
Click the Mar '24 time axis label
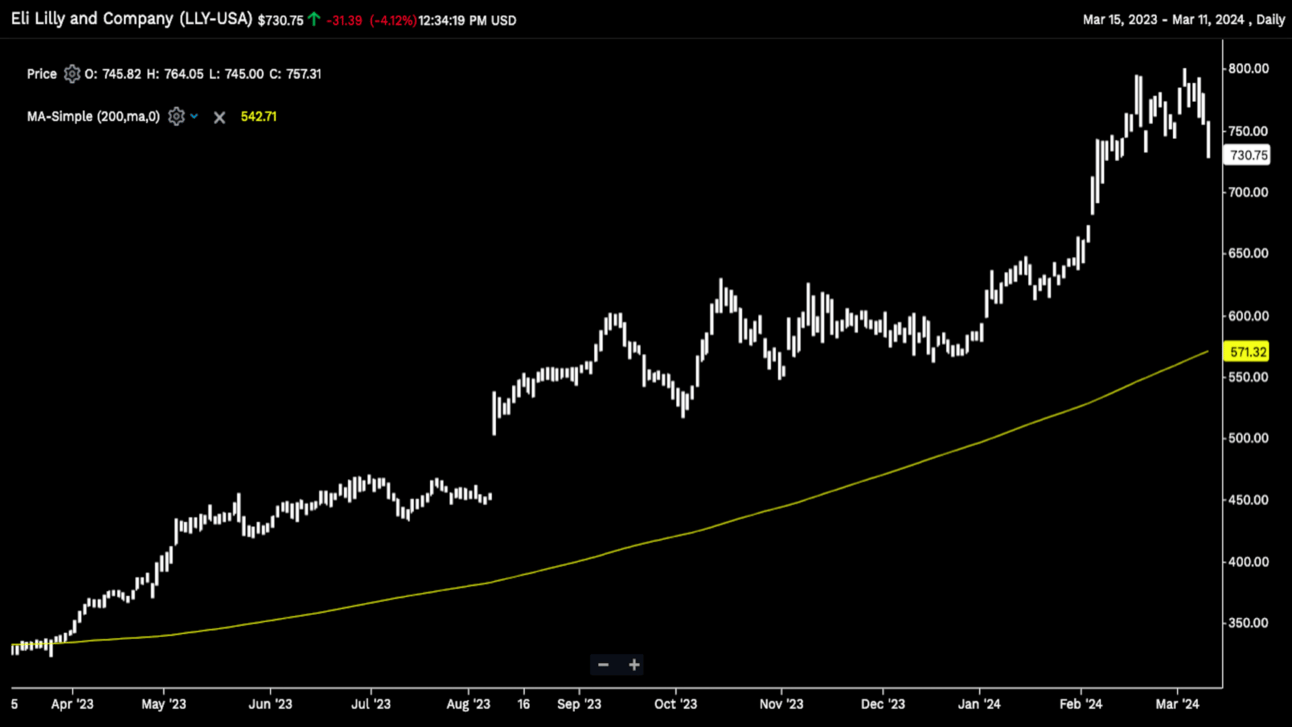1178,704
